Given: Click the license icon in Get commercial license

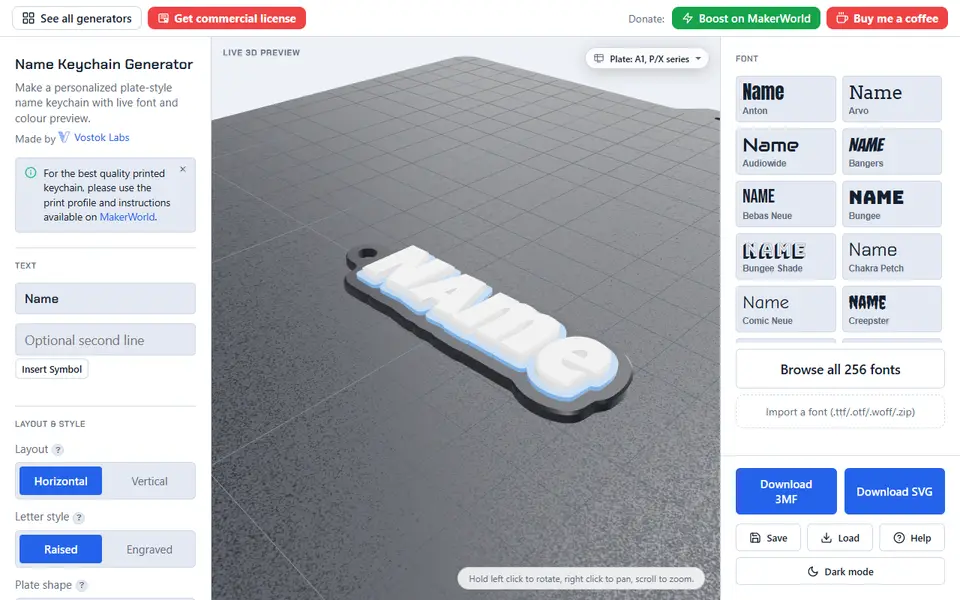Looking at the screenshot, I should (163, 18).
